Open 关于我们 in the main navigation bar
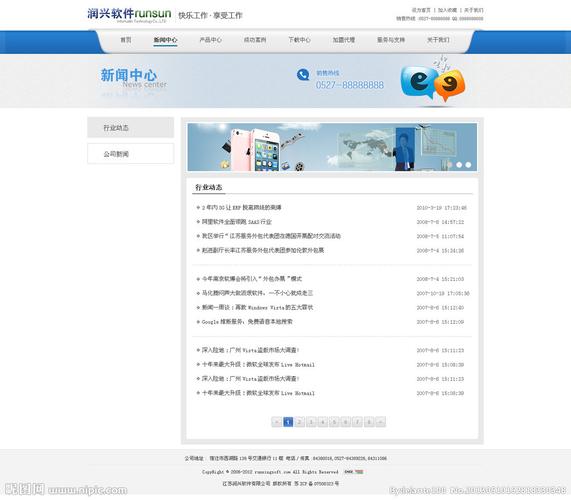Image resolution: width=571 pixels, height=500 pixels. [x=438, y=40]
